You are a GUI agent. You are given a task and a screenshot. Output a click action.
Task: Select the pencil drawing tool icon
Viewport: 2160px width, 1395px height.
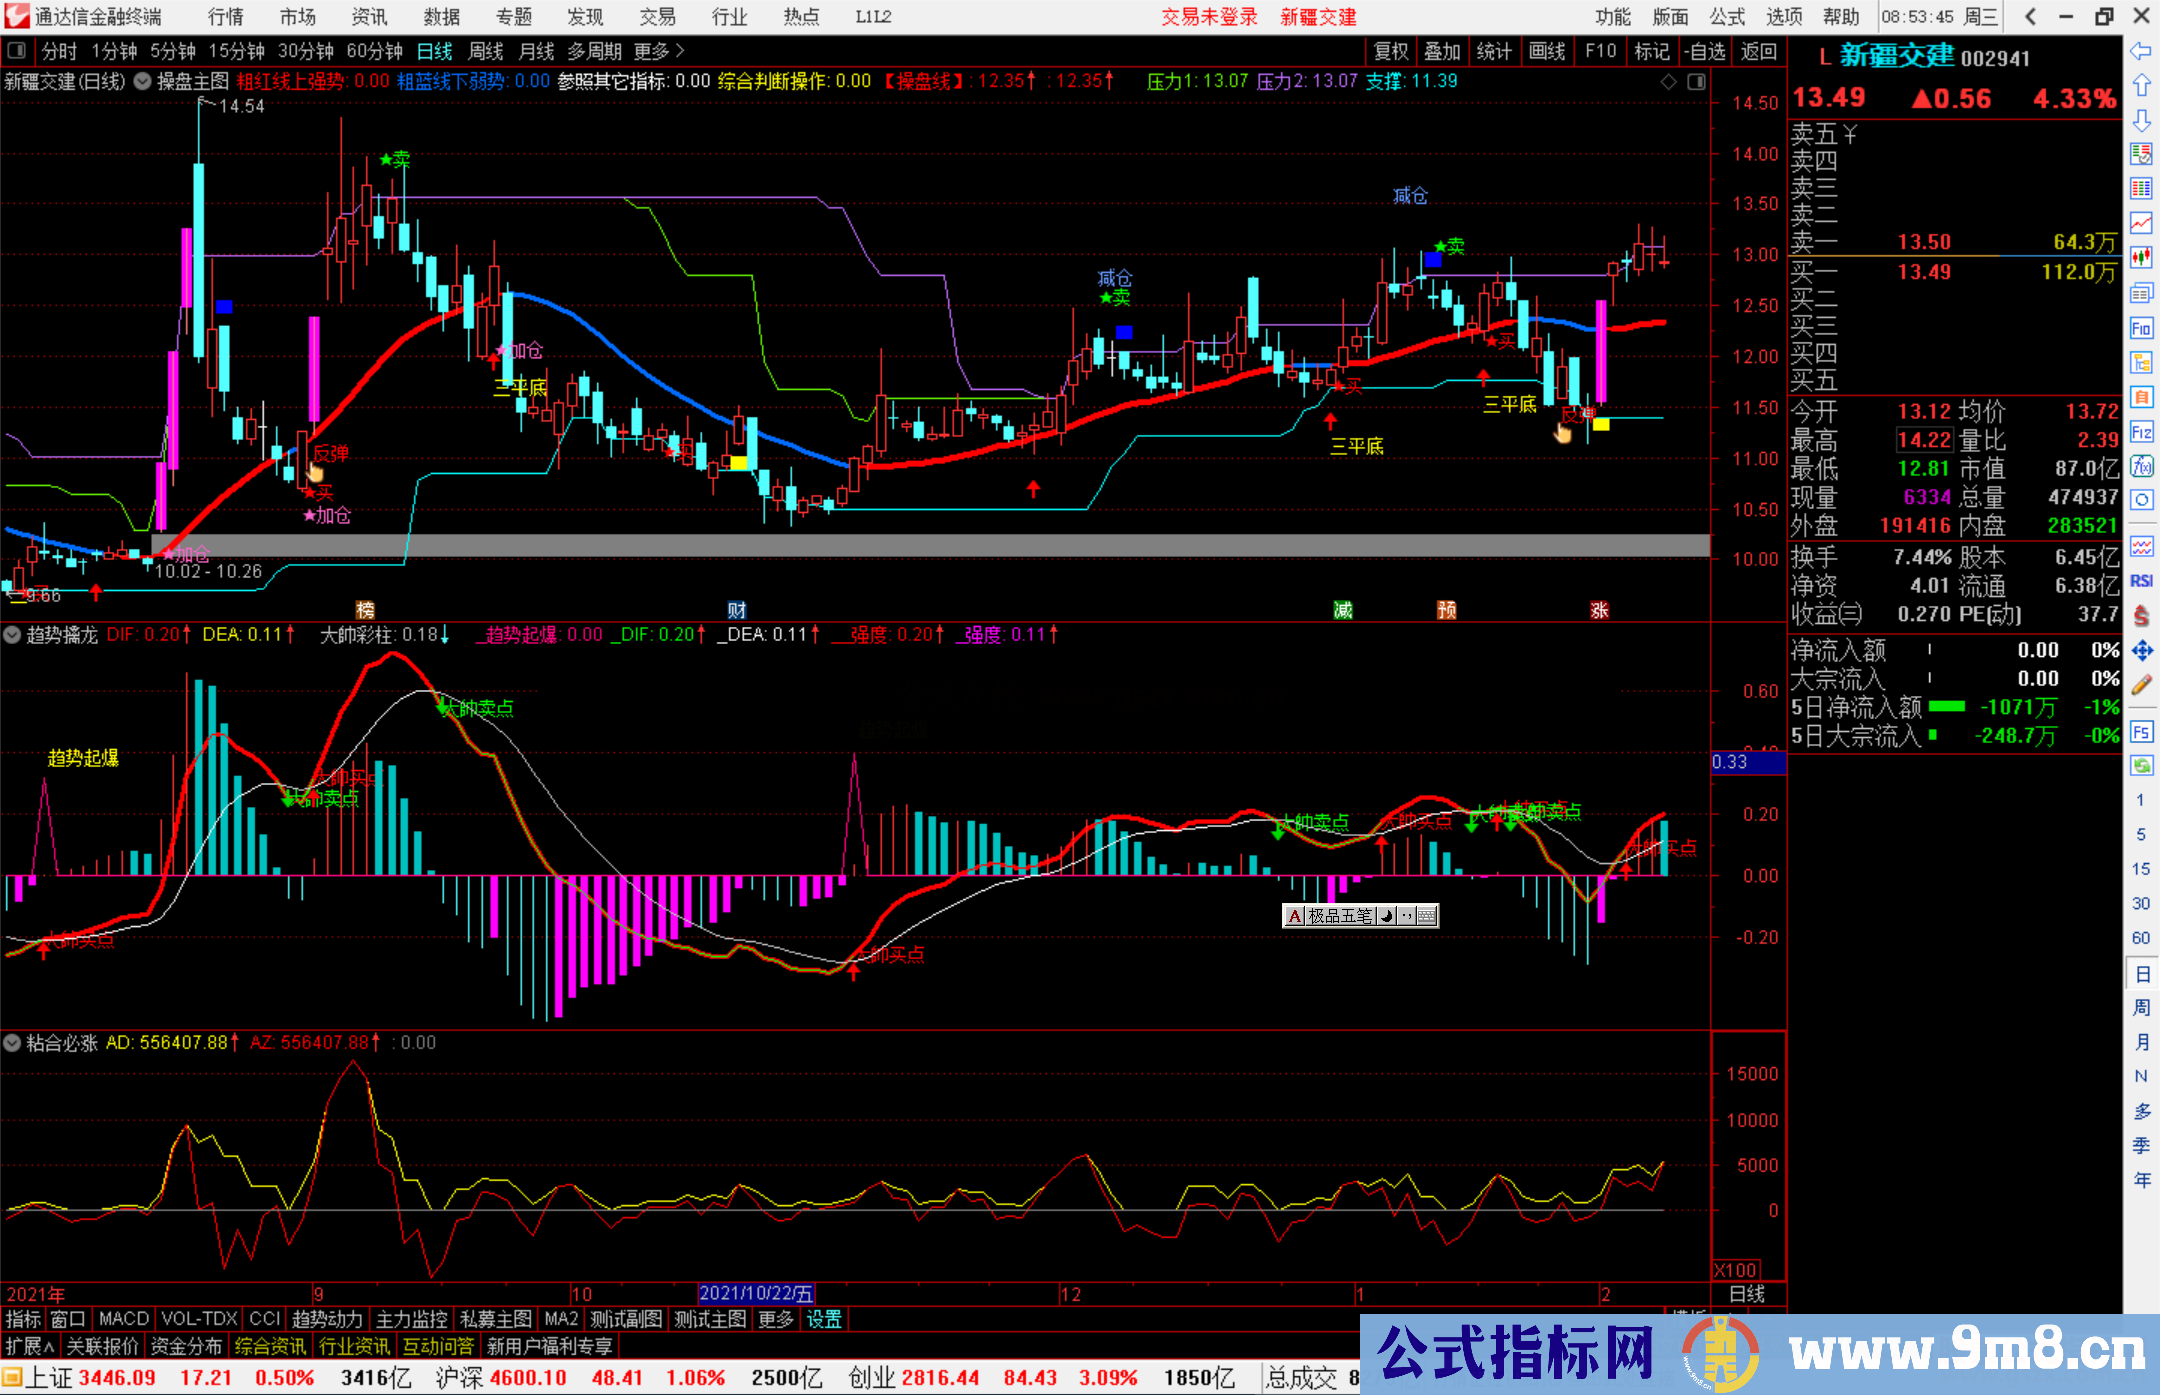click(2141, 686)
